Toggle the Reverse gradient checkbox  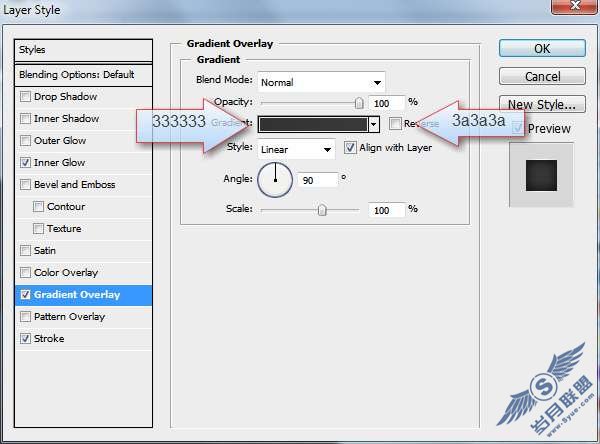pos(395,123)
